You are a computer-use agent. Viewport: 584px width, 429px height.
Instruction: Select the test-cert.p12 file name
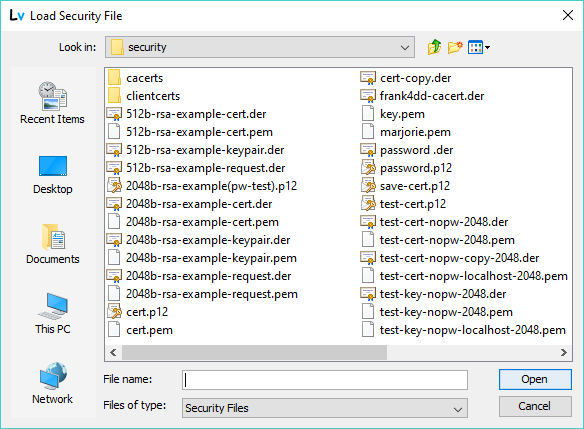413,204
